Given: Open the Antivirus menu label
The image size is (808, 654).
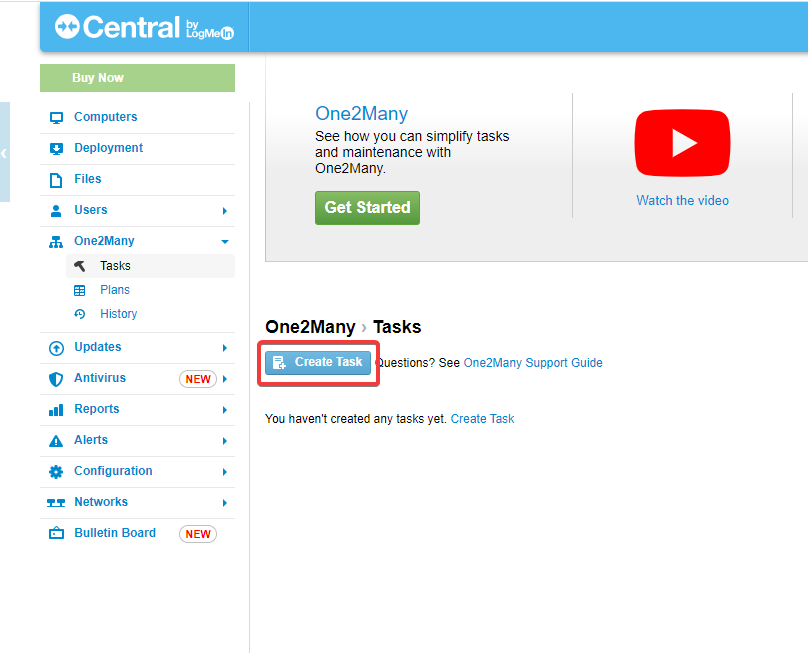Looking at the screenshot, I should pyautogui.click(x=100, y=378).
